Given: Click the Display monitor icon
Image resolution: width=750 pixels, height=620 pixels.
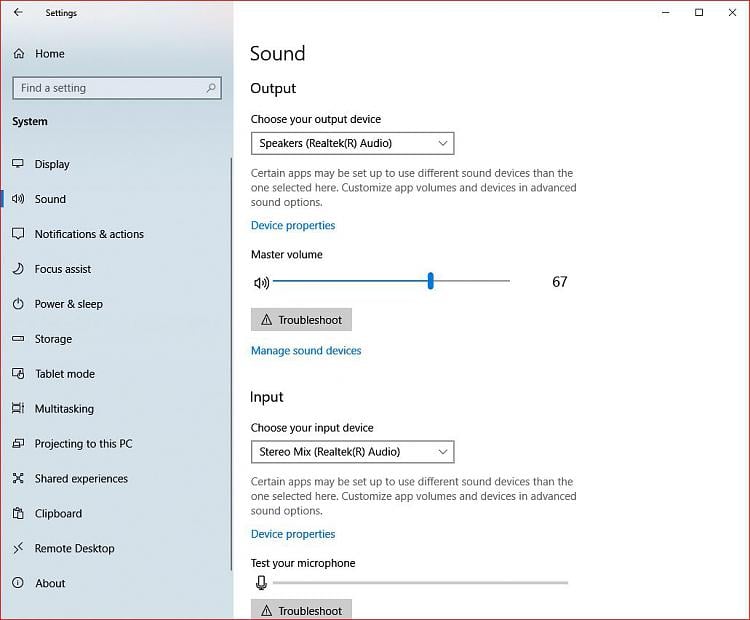Looking at the screenshot, I should pyautogui.click(x=18, y=164).
